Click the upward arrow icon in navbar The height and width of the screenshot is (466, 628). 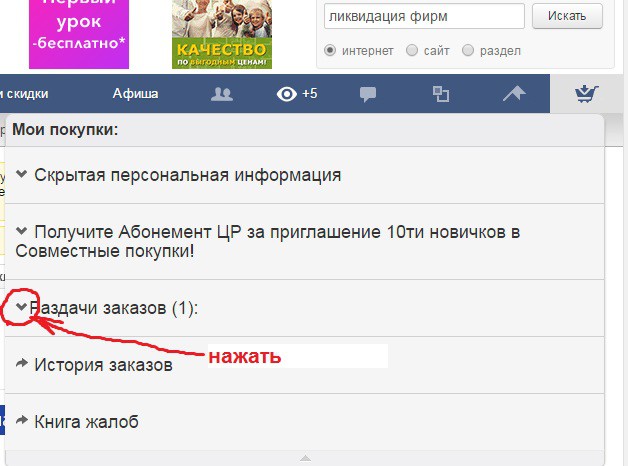514,94
